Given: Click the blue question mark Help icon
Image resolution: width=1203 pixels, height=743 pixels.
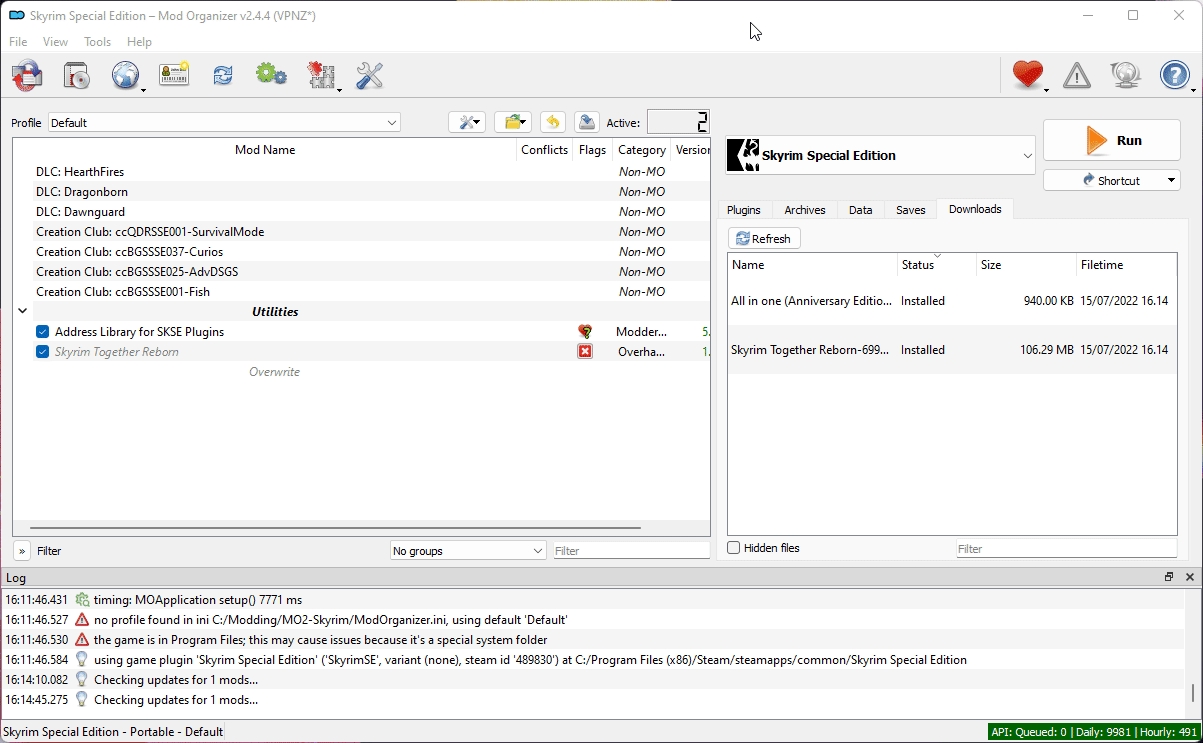Looking at the screenshot, I should click(1174, 76).
